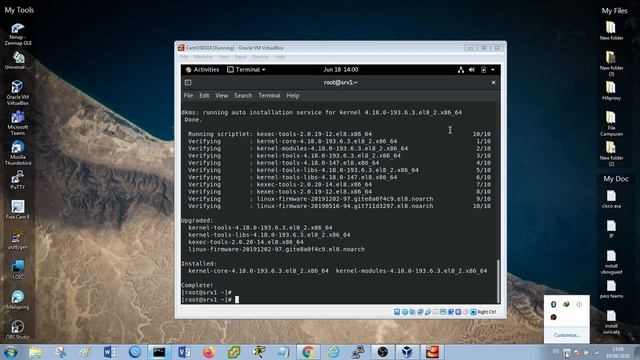The image size is (640, 360).
Task: Click the red-black icon in the tray popup
Action: click(553, 317)
